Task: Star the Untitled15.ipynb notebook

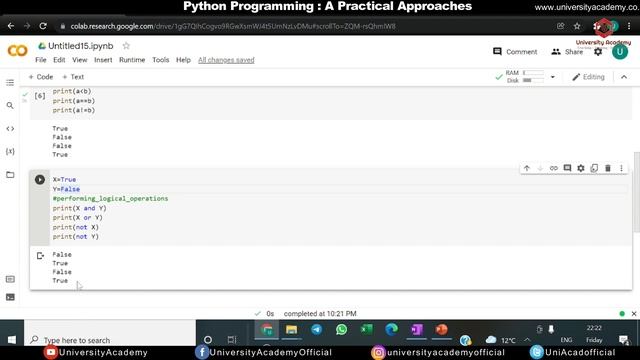Action: [x=126, y=46]
